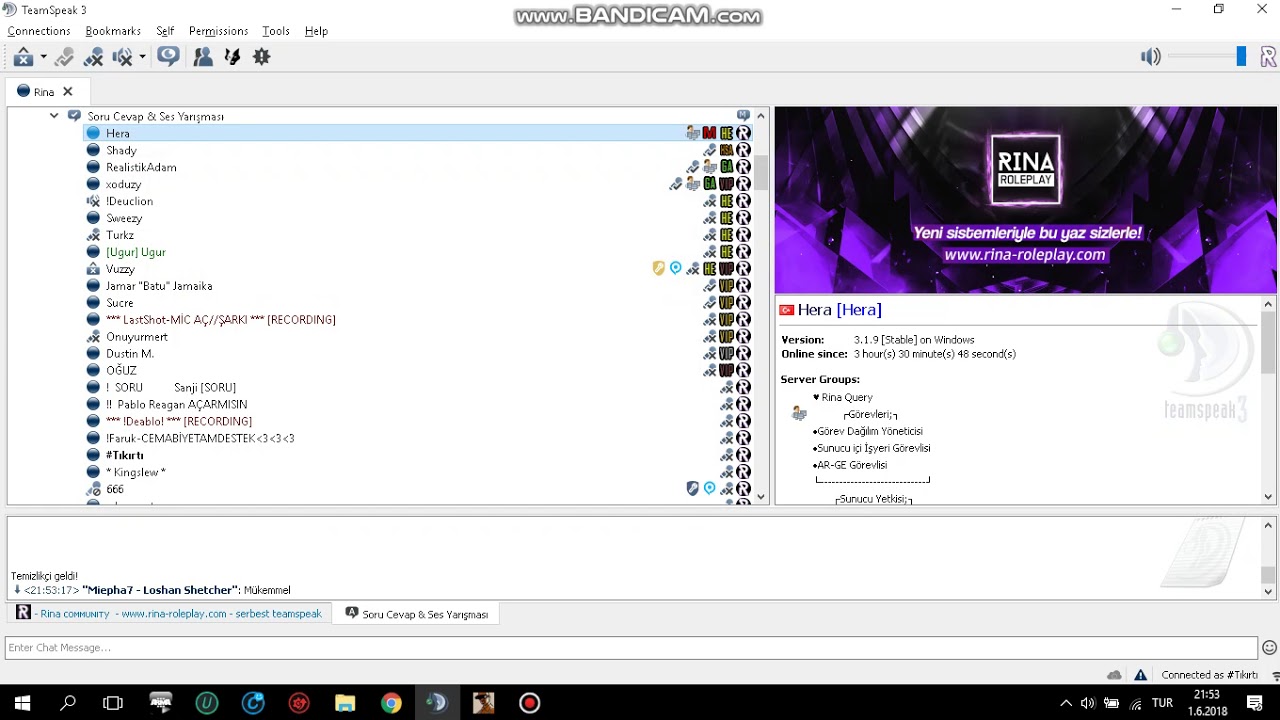Click the Enter Chat Message input field
This screenshot has width=1280, height=720.
coord(631,648)
